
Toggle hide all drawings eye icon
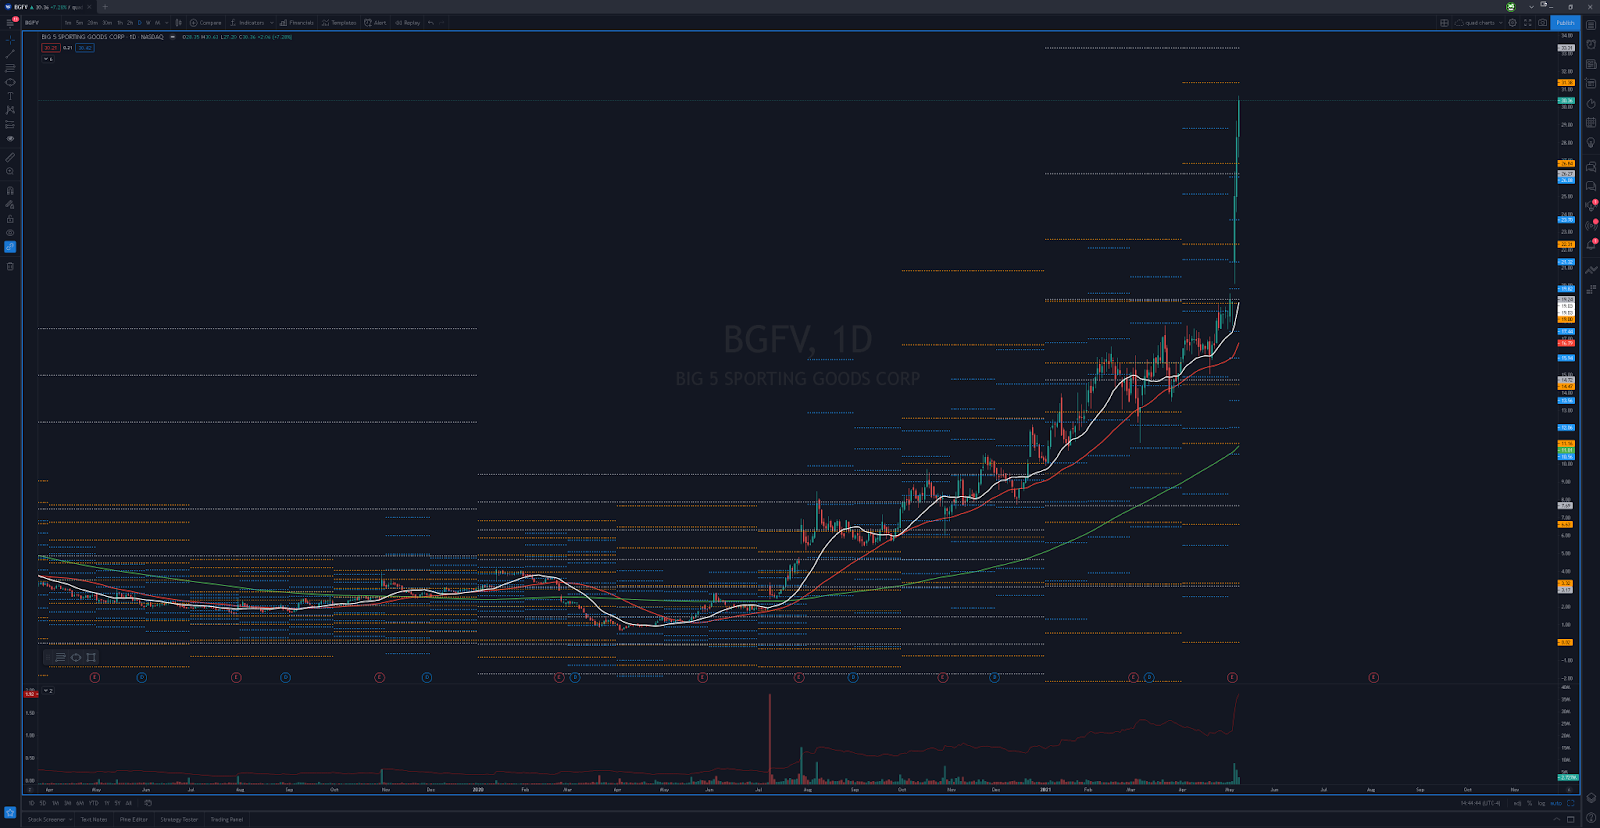tap(10, 232)
